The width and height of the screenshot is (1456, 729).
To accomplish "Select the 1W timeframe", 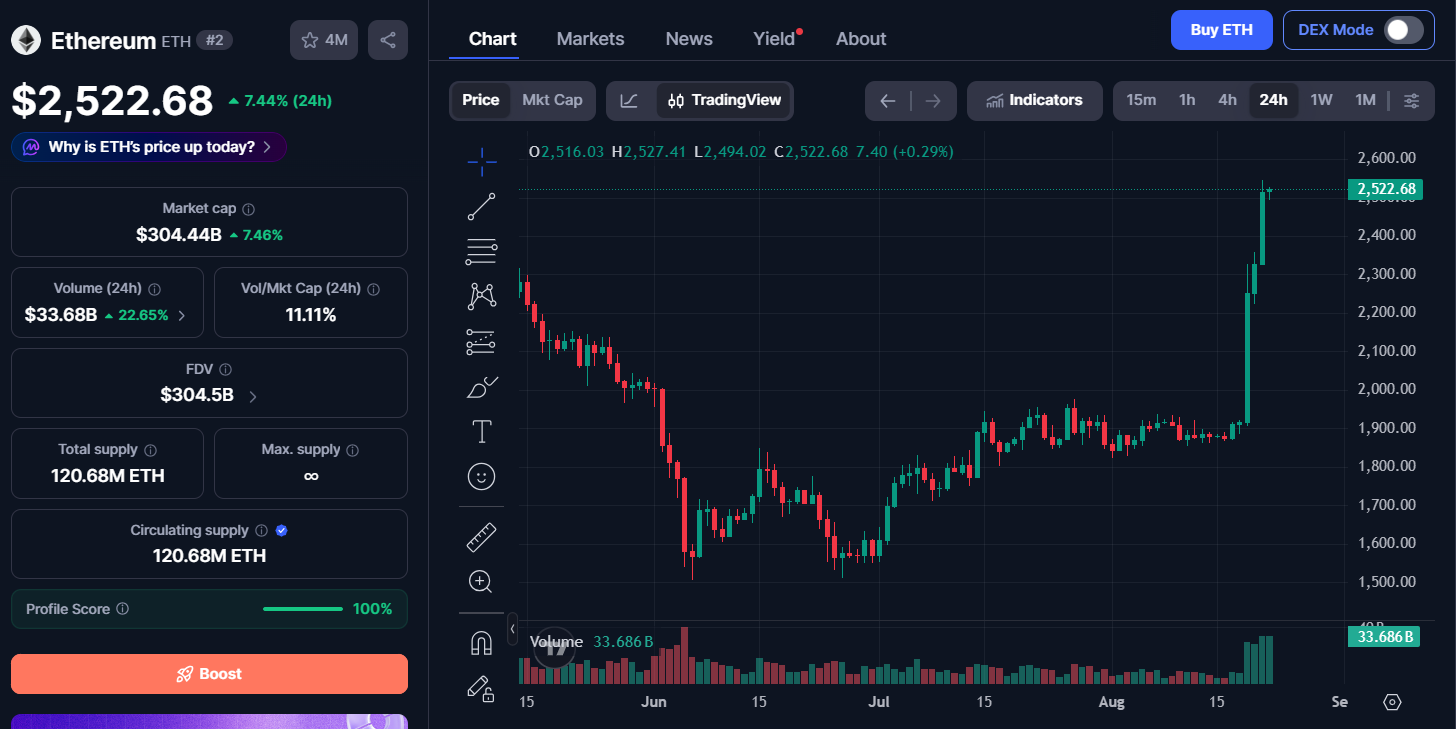I will tap(1321, 100).
